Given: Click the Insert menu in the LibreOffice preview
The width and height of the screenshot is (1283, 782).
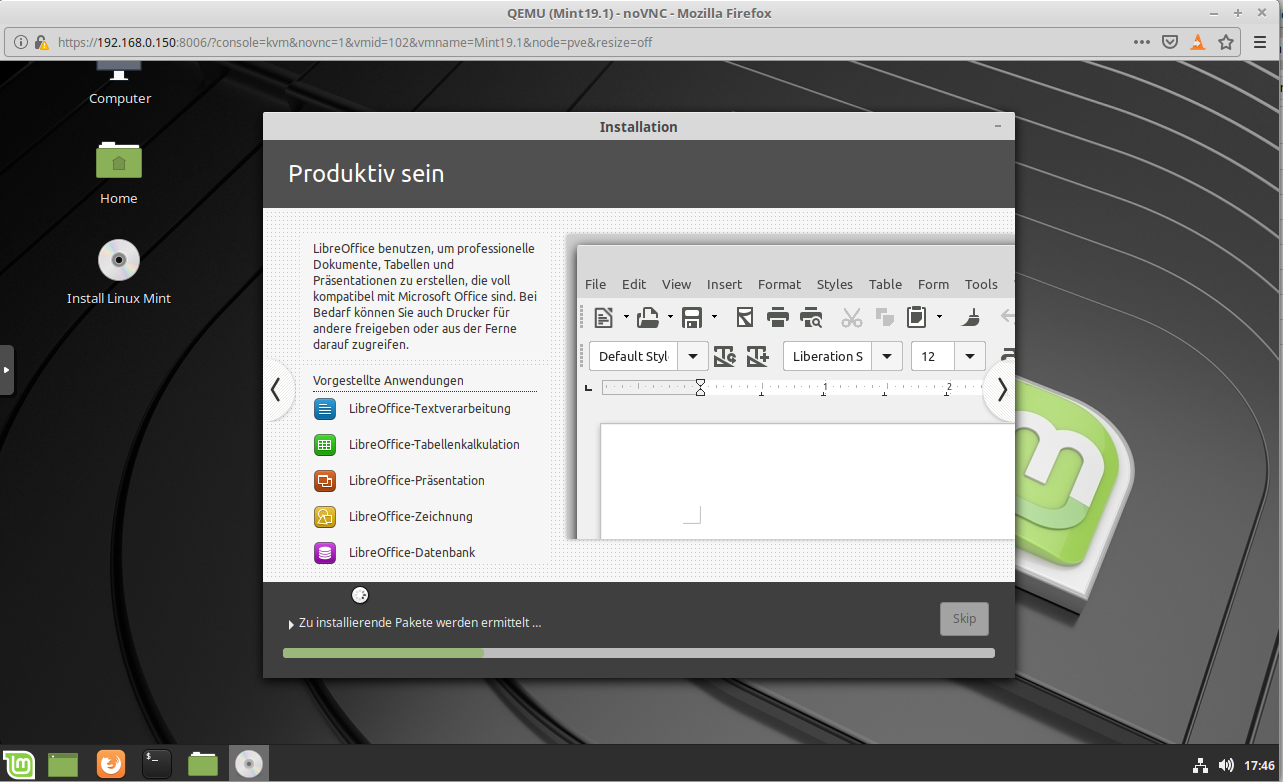Looking at the screenshot, I should (724, 284).
